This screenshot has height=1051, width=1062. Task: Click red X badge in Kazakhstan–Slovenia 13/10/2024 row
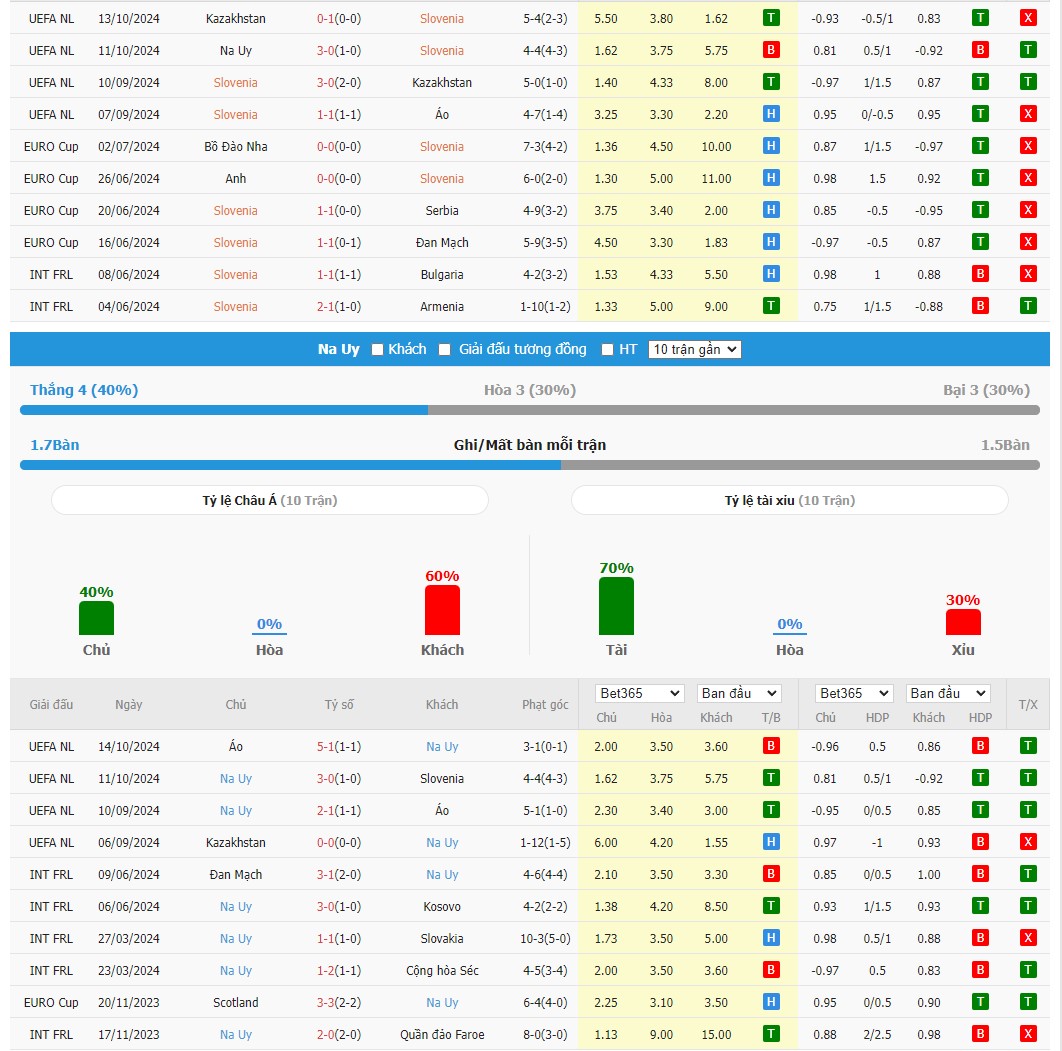[x=1027, y=18]
